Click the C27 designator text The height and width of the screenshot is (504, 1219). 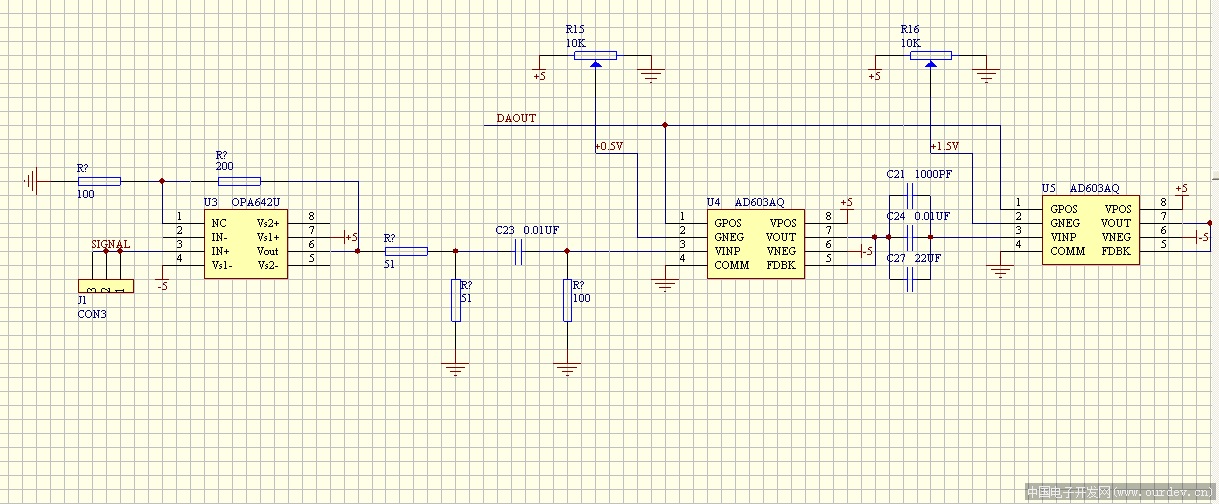[896, 258]
